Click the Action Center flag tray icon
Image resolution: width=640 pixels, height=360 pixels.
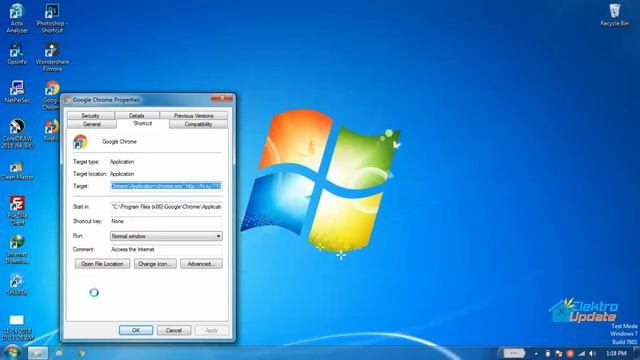tap(559, 353)
